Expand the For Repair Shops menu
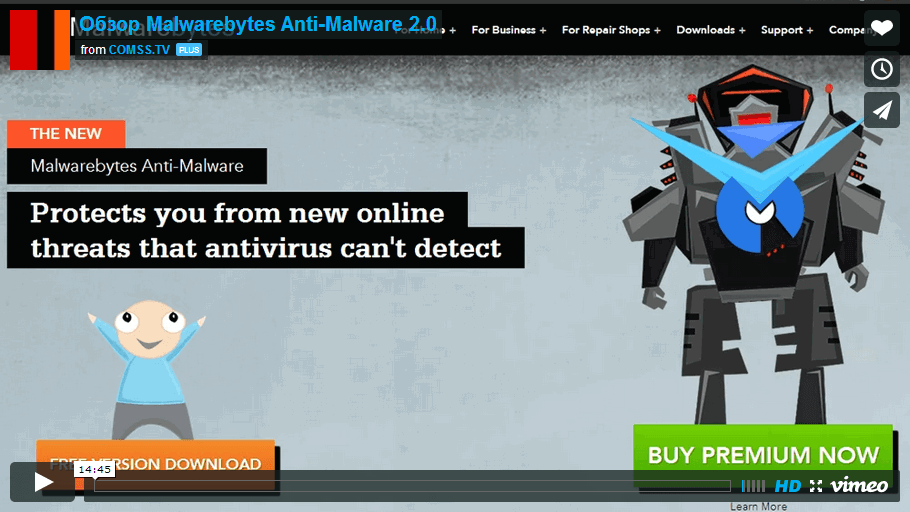The width and height of the screenshot is (910, 512). (611, 30)
